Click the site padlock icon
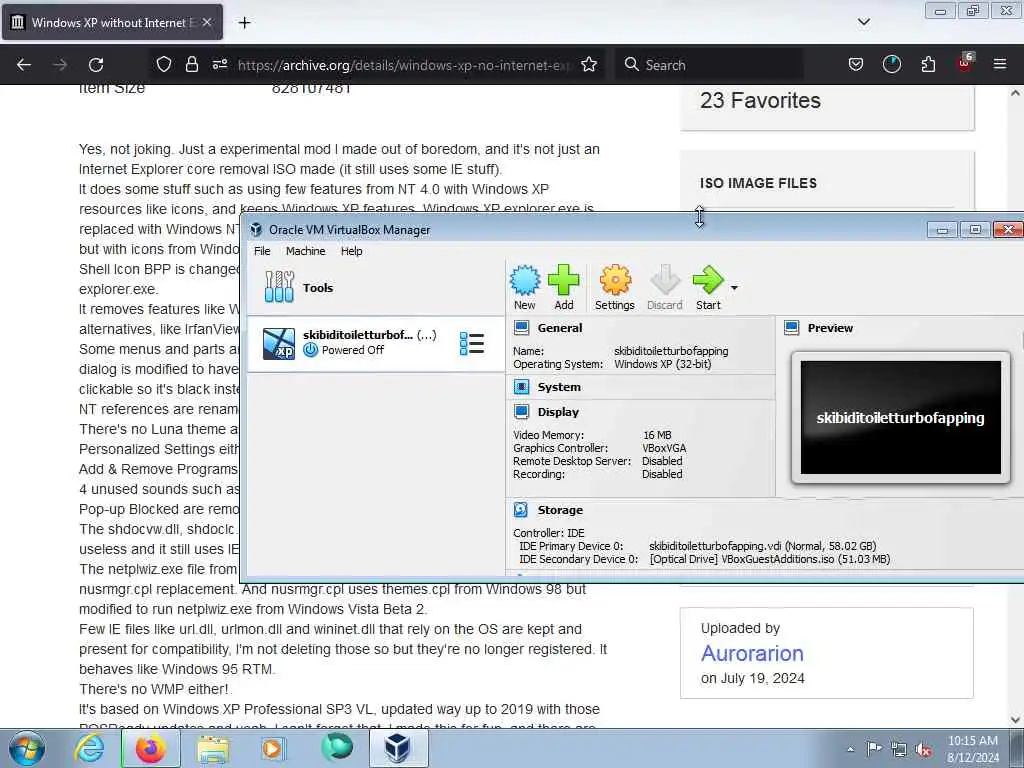This screenshot has height=768, width=1024. pyautogui.click(x=191, y=64)
